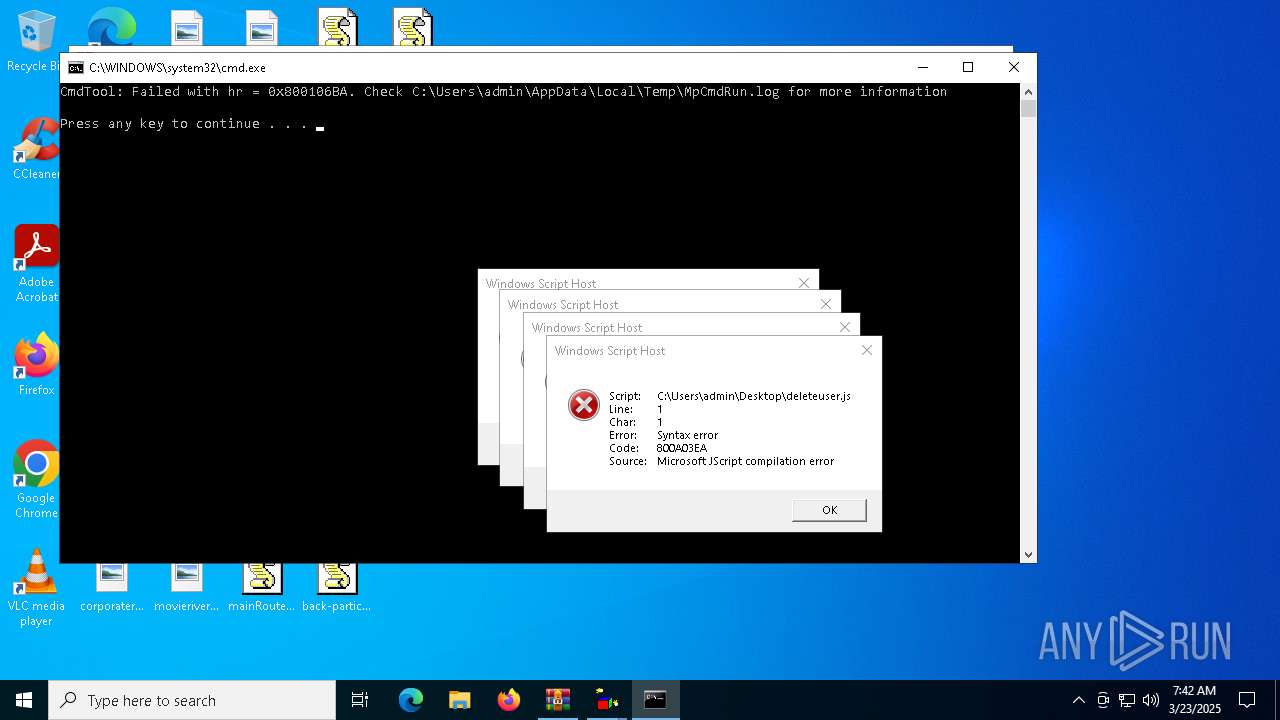Screen dimensions: 1280x720
Task: Launch Microsoft Edge from the taskbar
Action: pos(411,700)
